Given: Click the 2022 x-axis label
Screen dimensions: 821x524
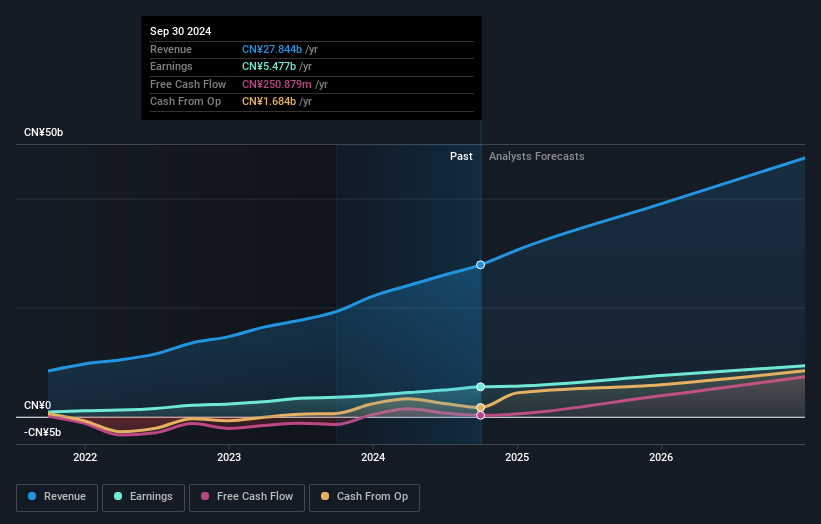Looking at the screenshot, I should click(x=85, y=457).
